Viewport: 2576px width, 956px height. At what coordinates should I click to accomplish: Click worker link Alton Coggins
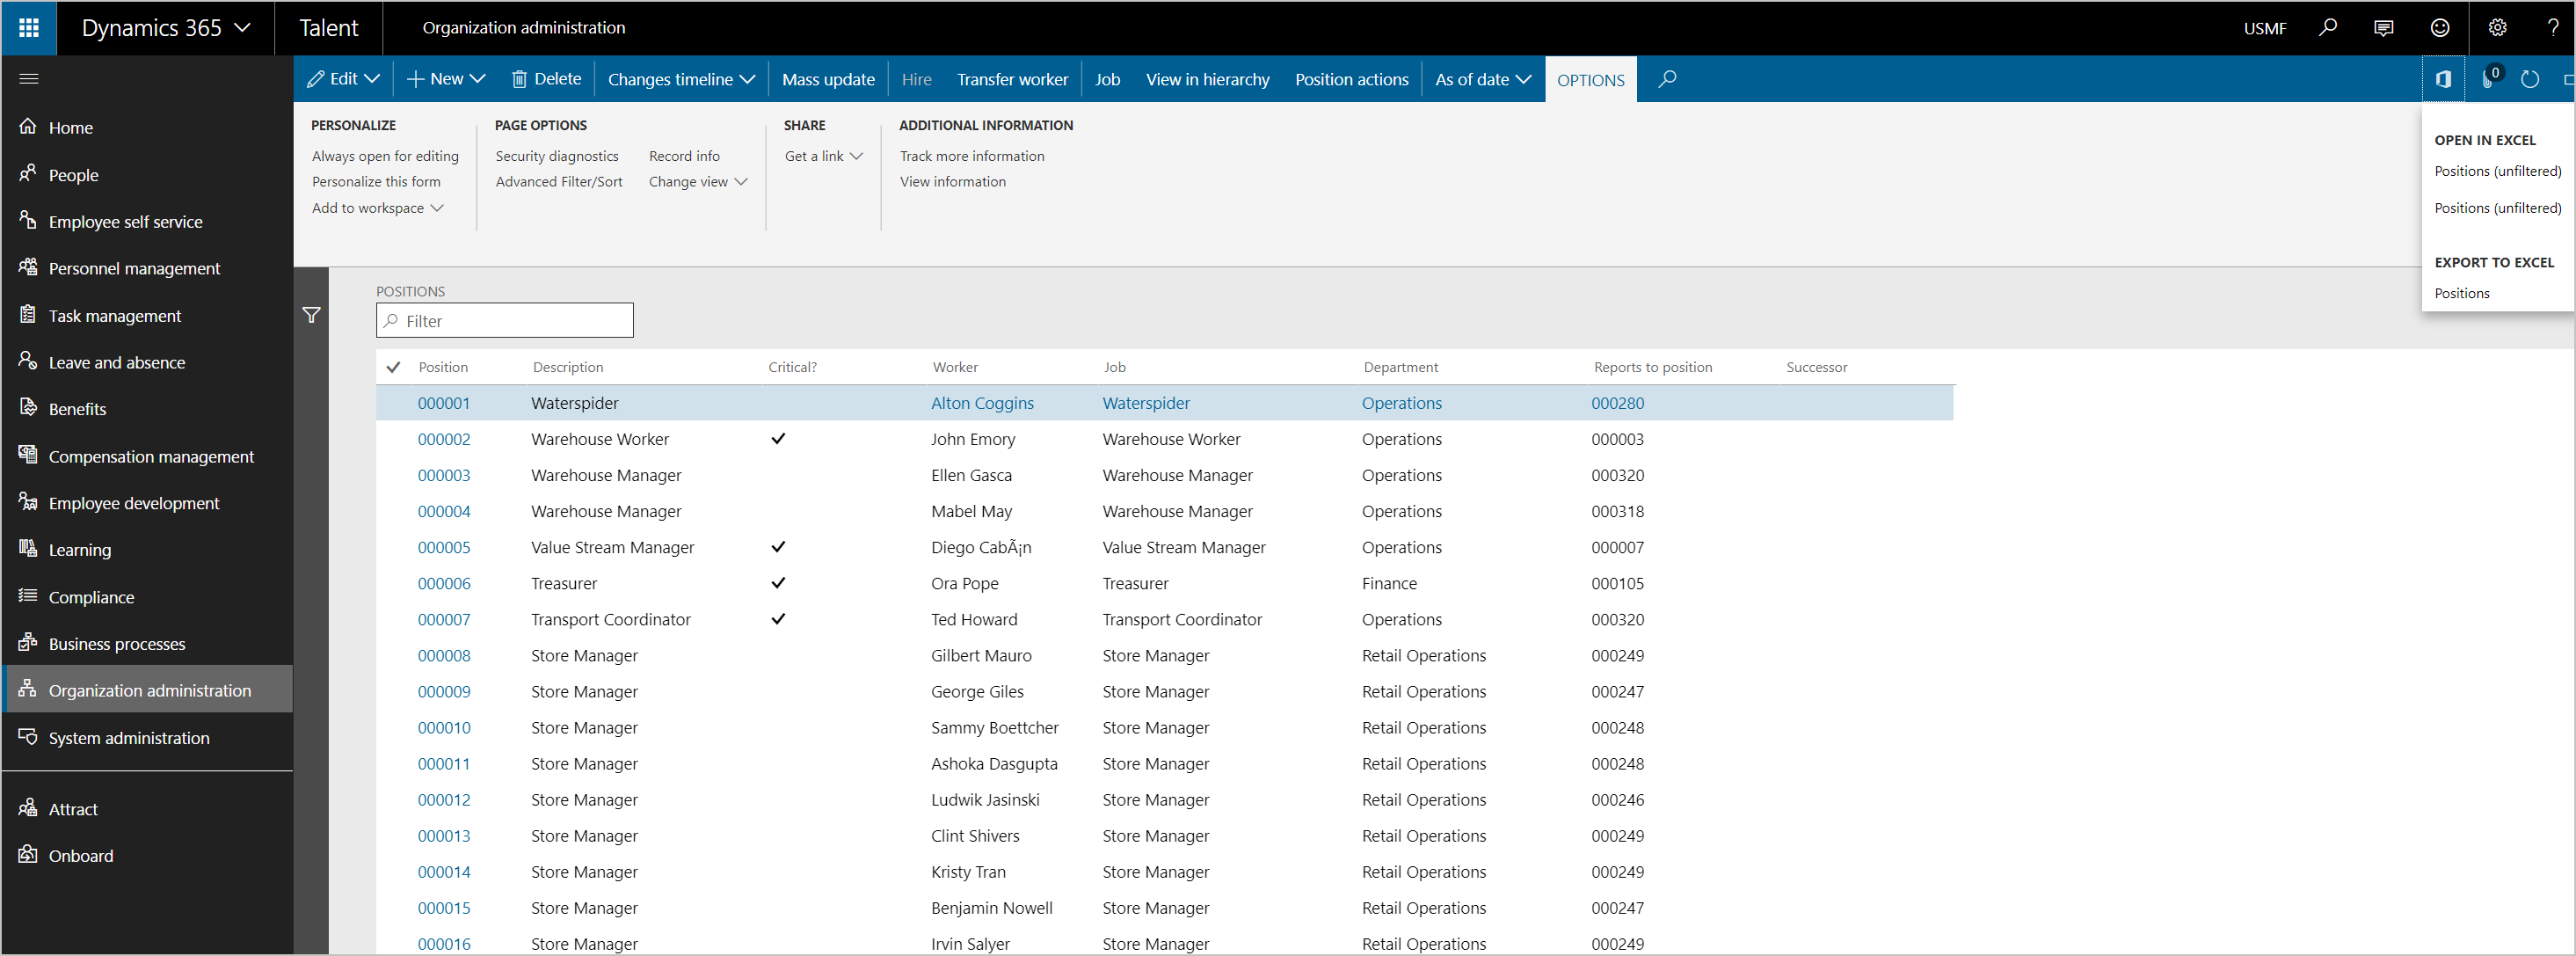[981, 401]
